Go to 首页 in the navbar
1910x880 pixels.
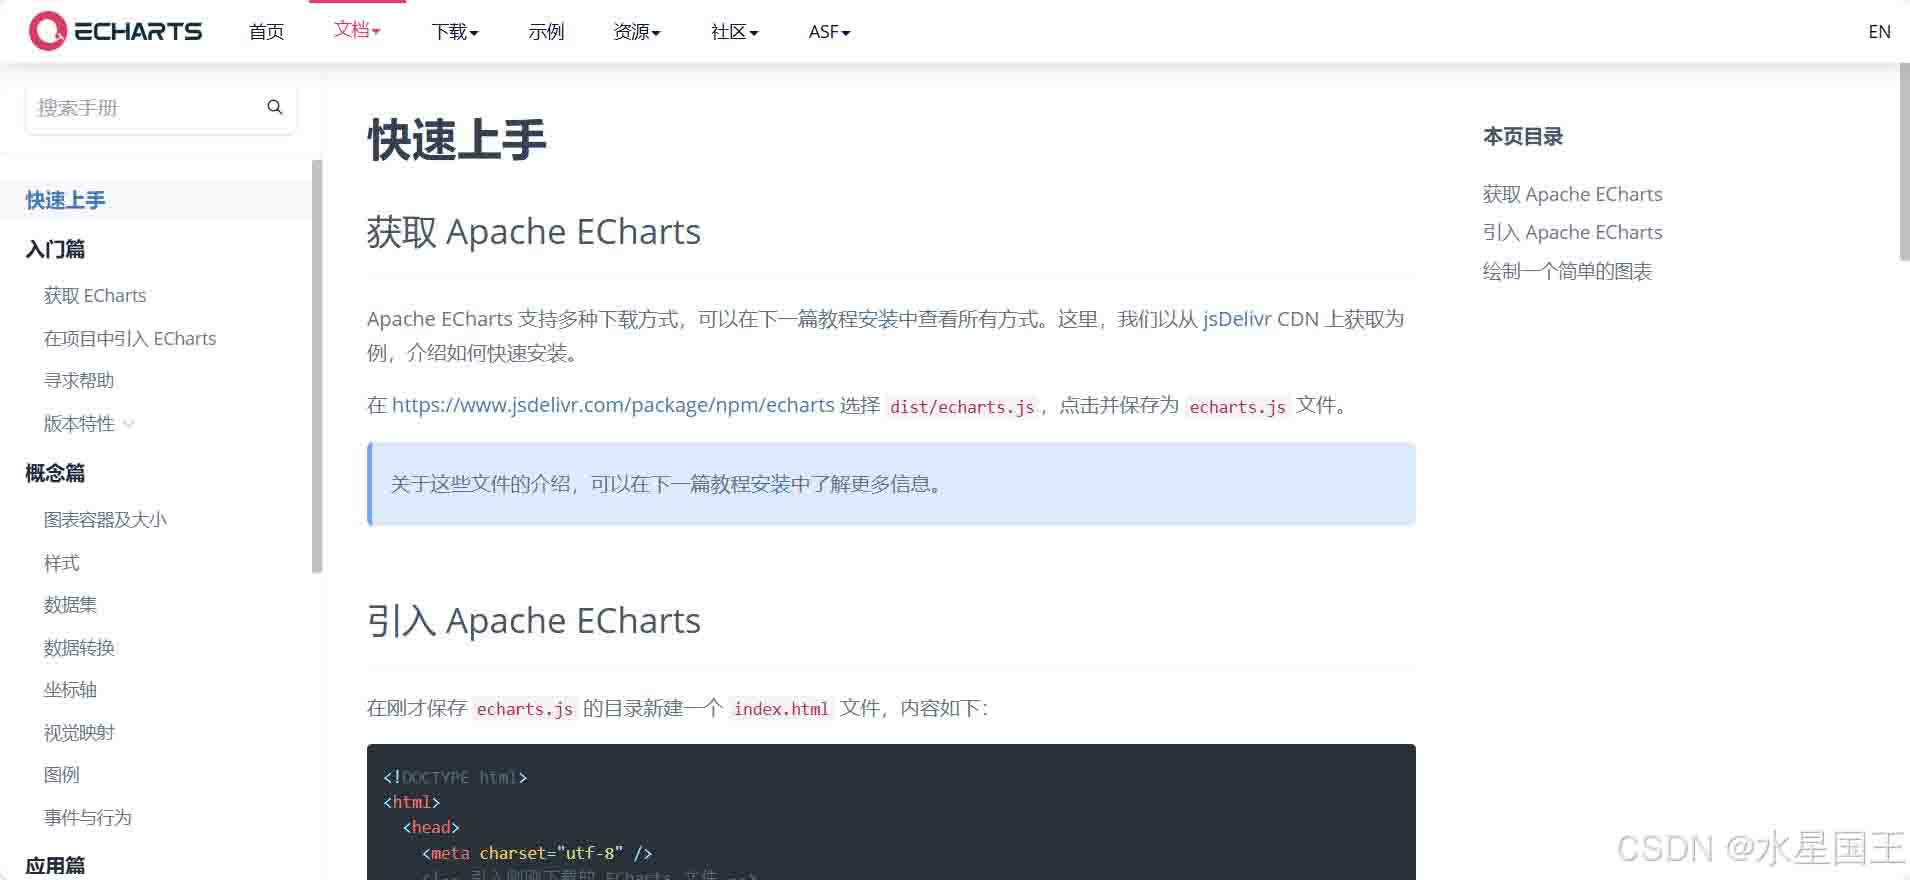tap(266, 32)
